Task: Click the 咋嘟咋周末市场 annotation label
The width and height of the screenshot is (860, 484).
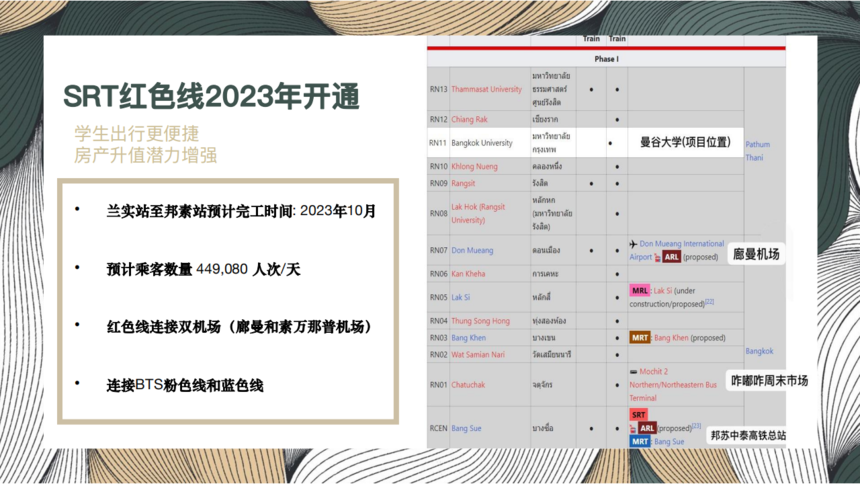Action: [770, 381]
